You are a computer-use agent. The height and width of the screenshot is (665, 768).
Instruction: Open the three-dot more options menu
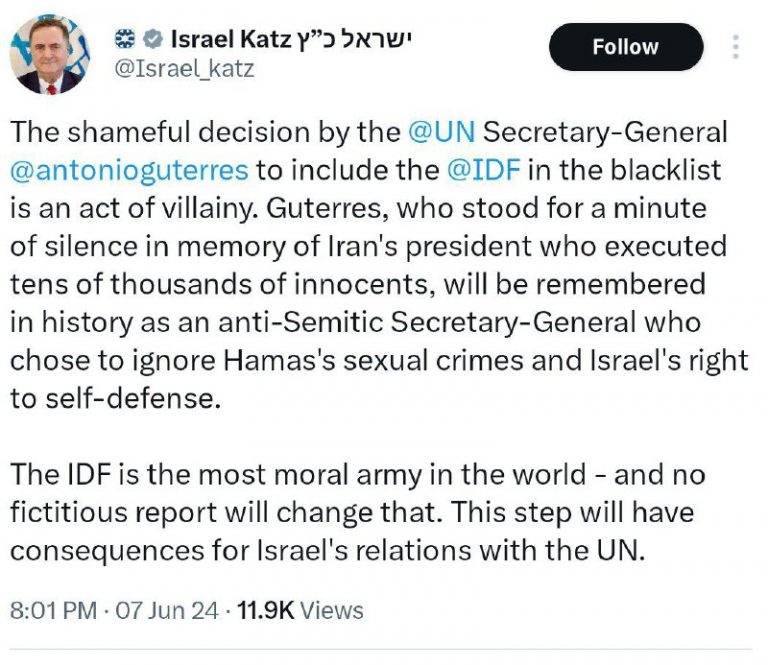tap(736, 47)
